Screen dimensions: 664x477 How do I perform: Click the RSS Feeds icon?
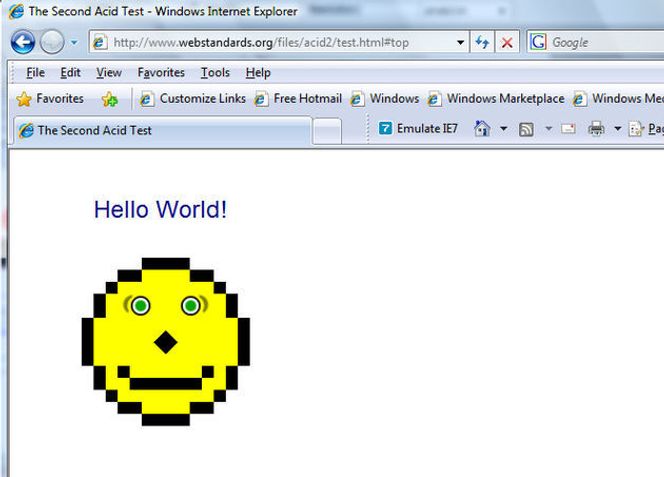(526, 129)
